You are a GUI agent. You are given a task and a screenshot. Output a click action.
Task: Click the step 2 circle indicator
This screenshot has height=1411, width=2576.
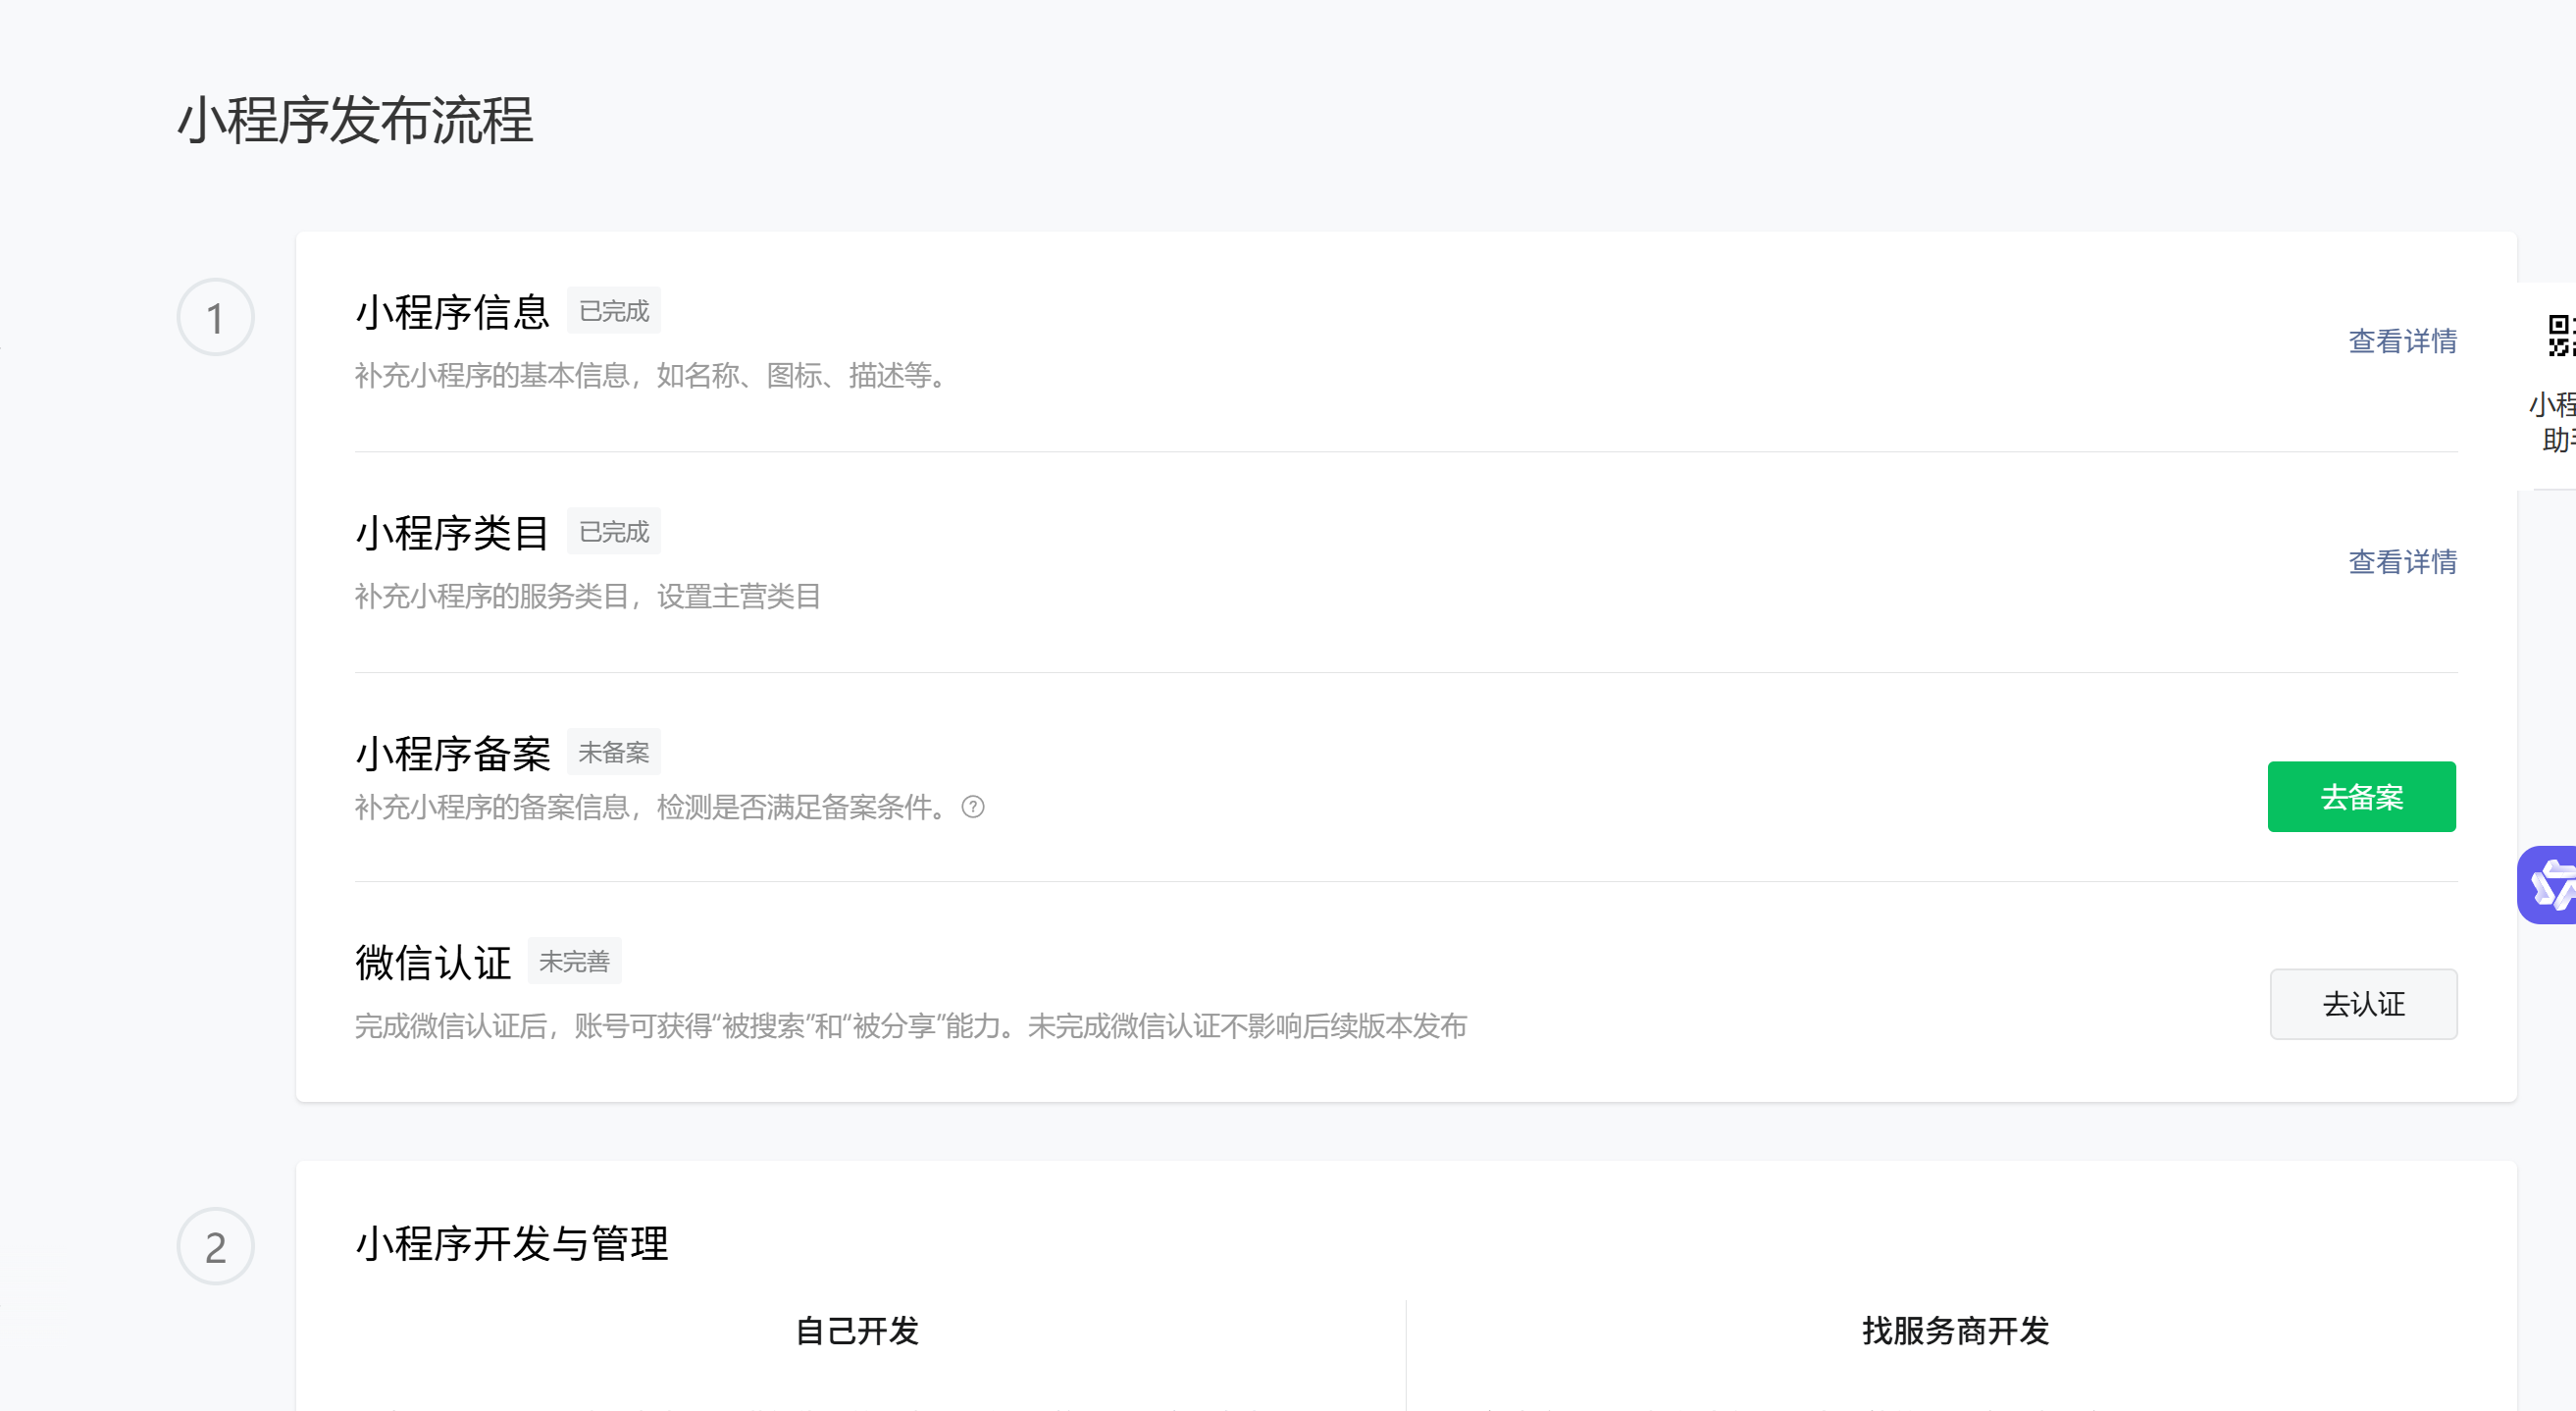point(215,1246)
